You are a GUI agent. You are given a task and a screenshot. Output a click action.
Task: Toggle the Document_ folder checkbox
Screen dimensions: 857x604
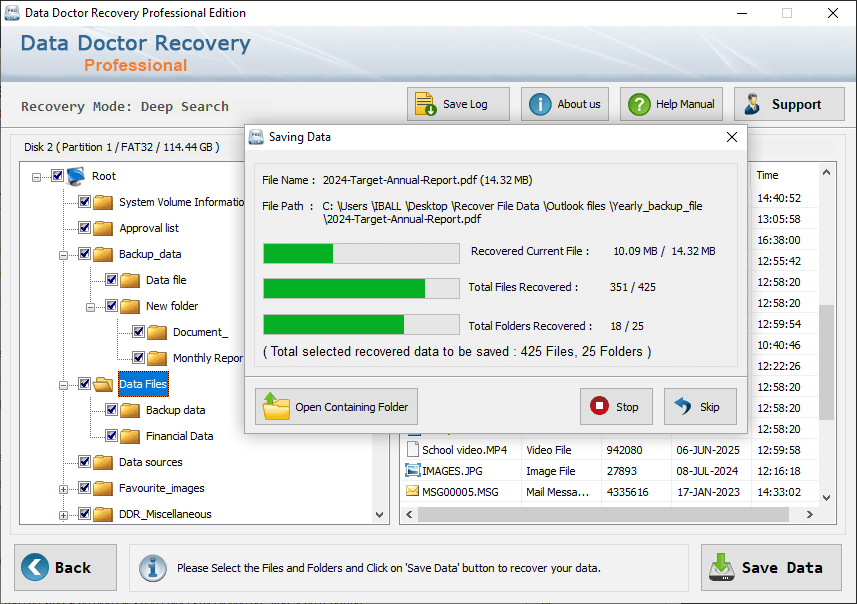coord(138,331)
